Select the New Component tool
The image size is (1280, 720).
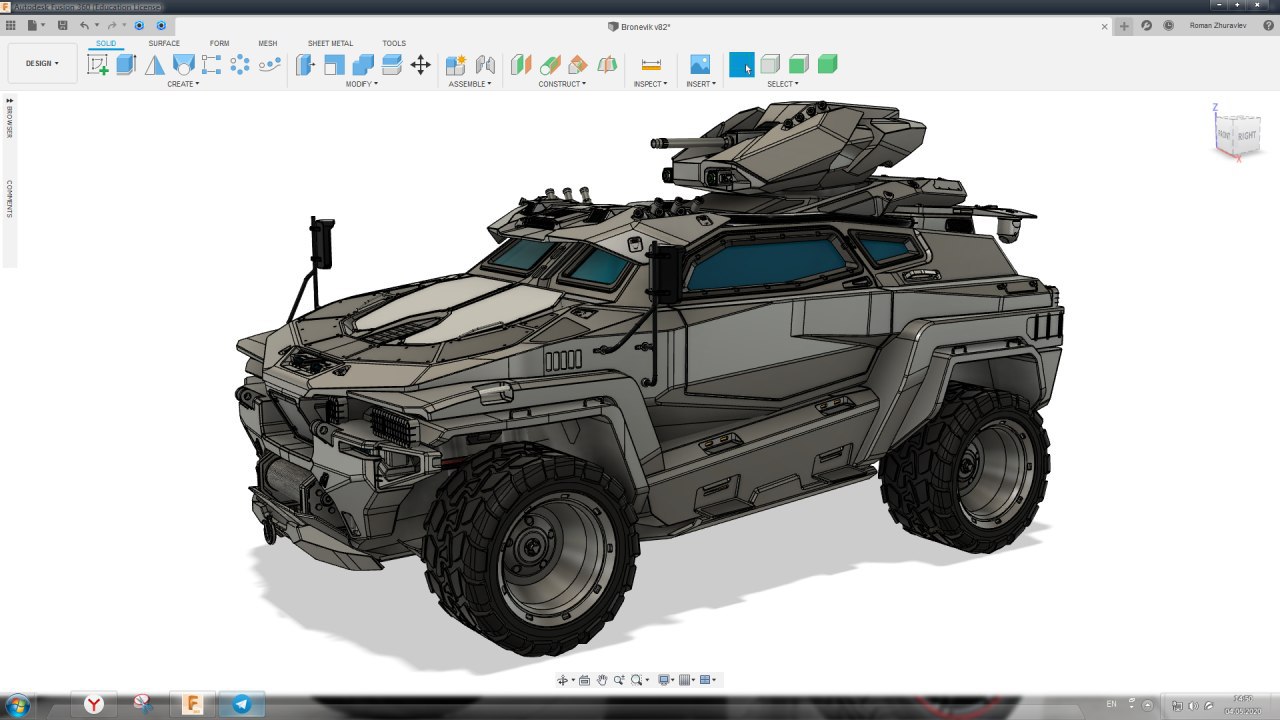tap(456, 65)
